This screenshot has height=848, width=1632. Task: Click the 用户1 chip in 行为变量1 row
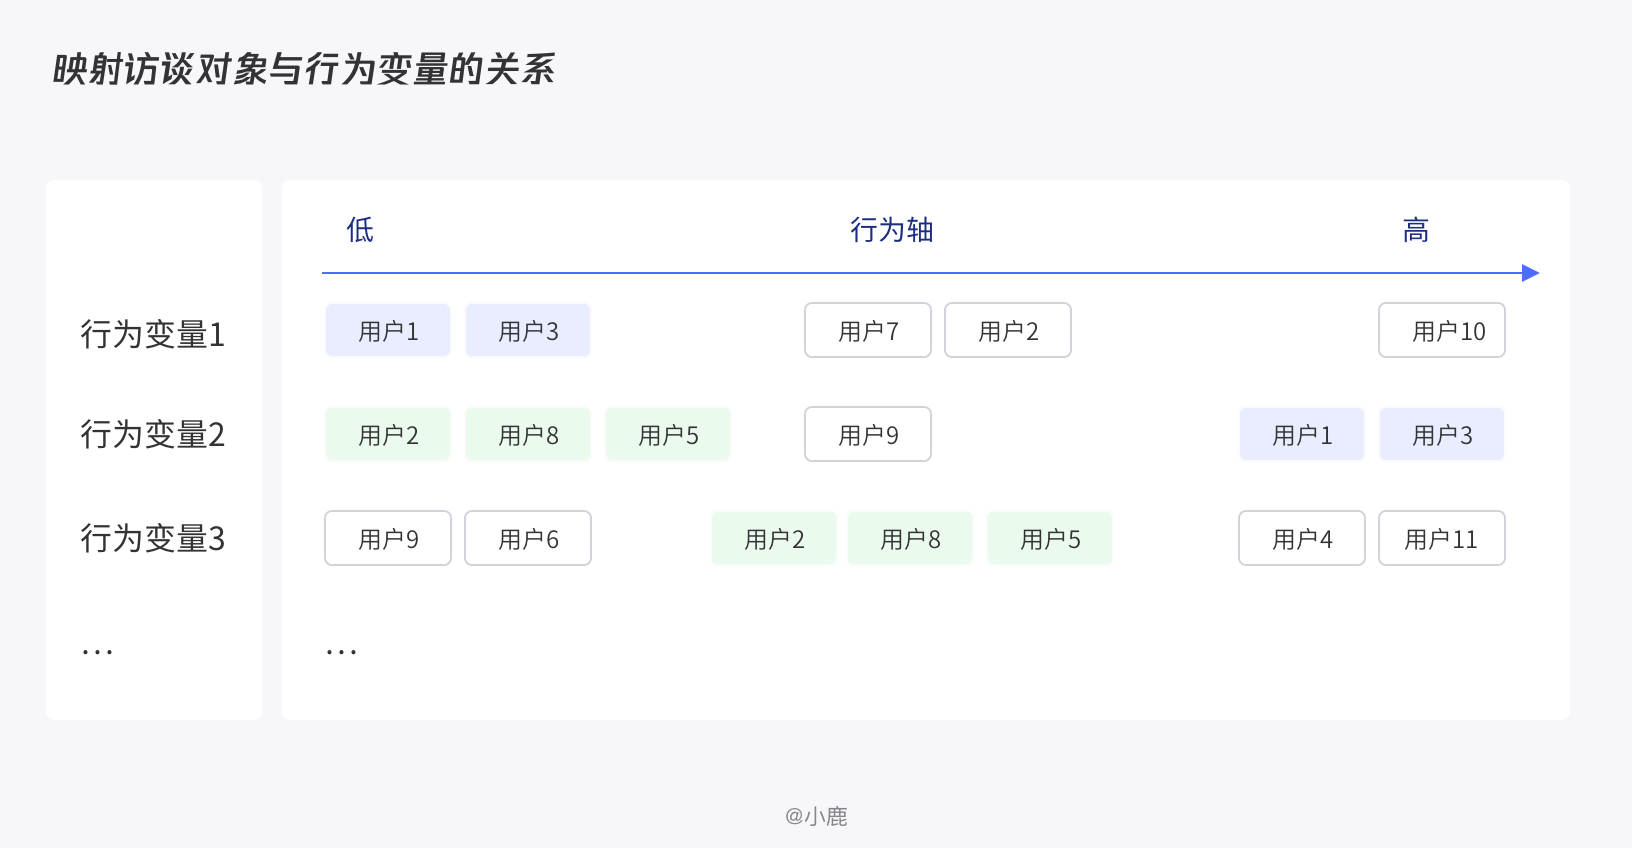tap(388, 331)
